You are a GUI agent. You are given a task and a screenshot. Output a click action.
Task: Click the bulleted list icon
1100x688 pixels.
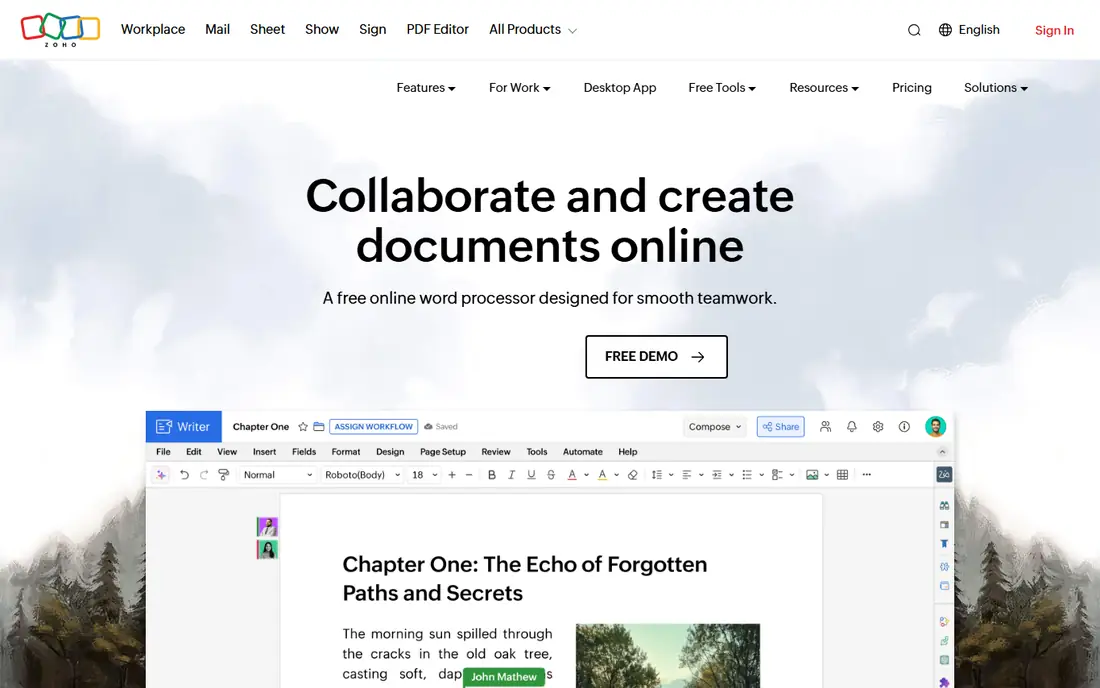[746, 475]
